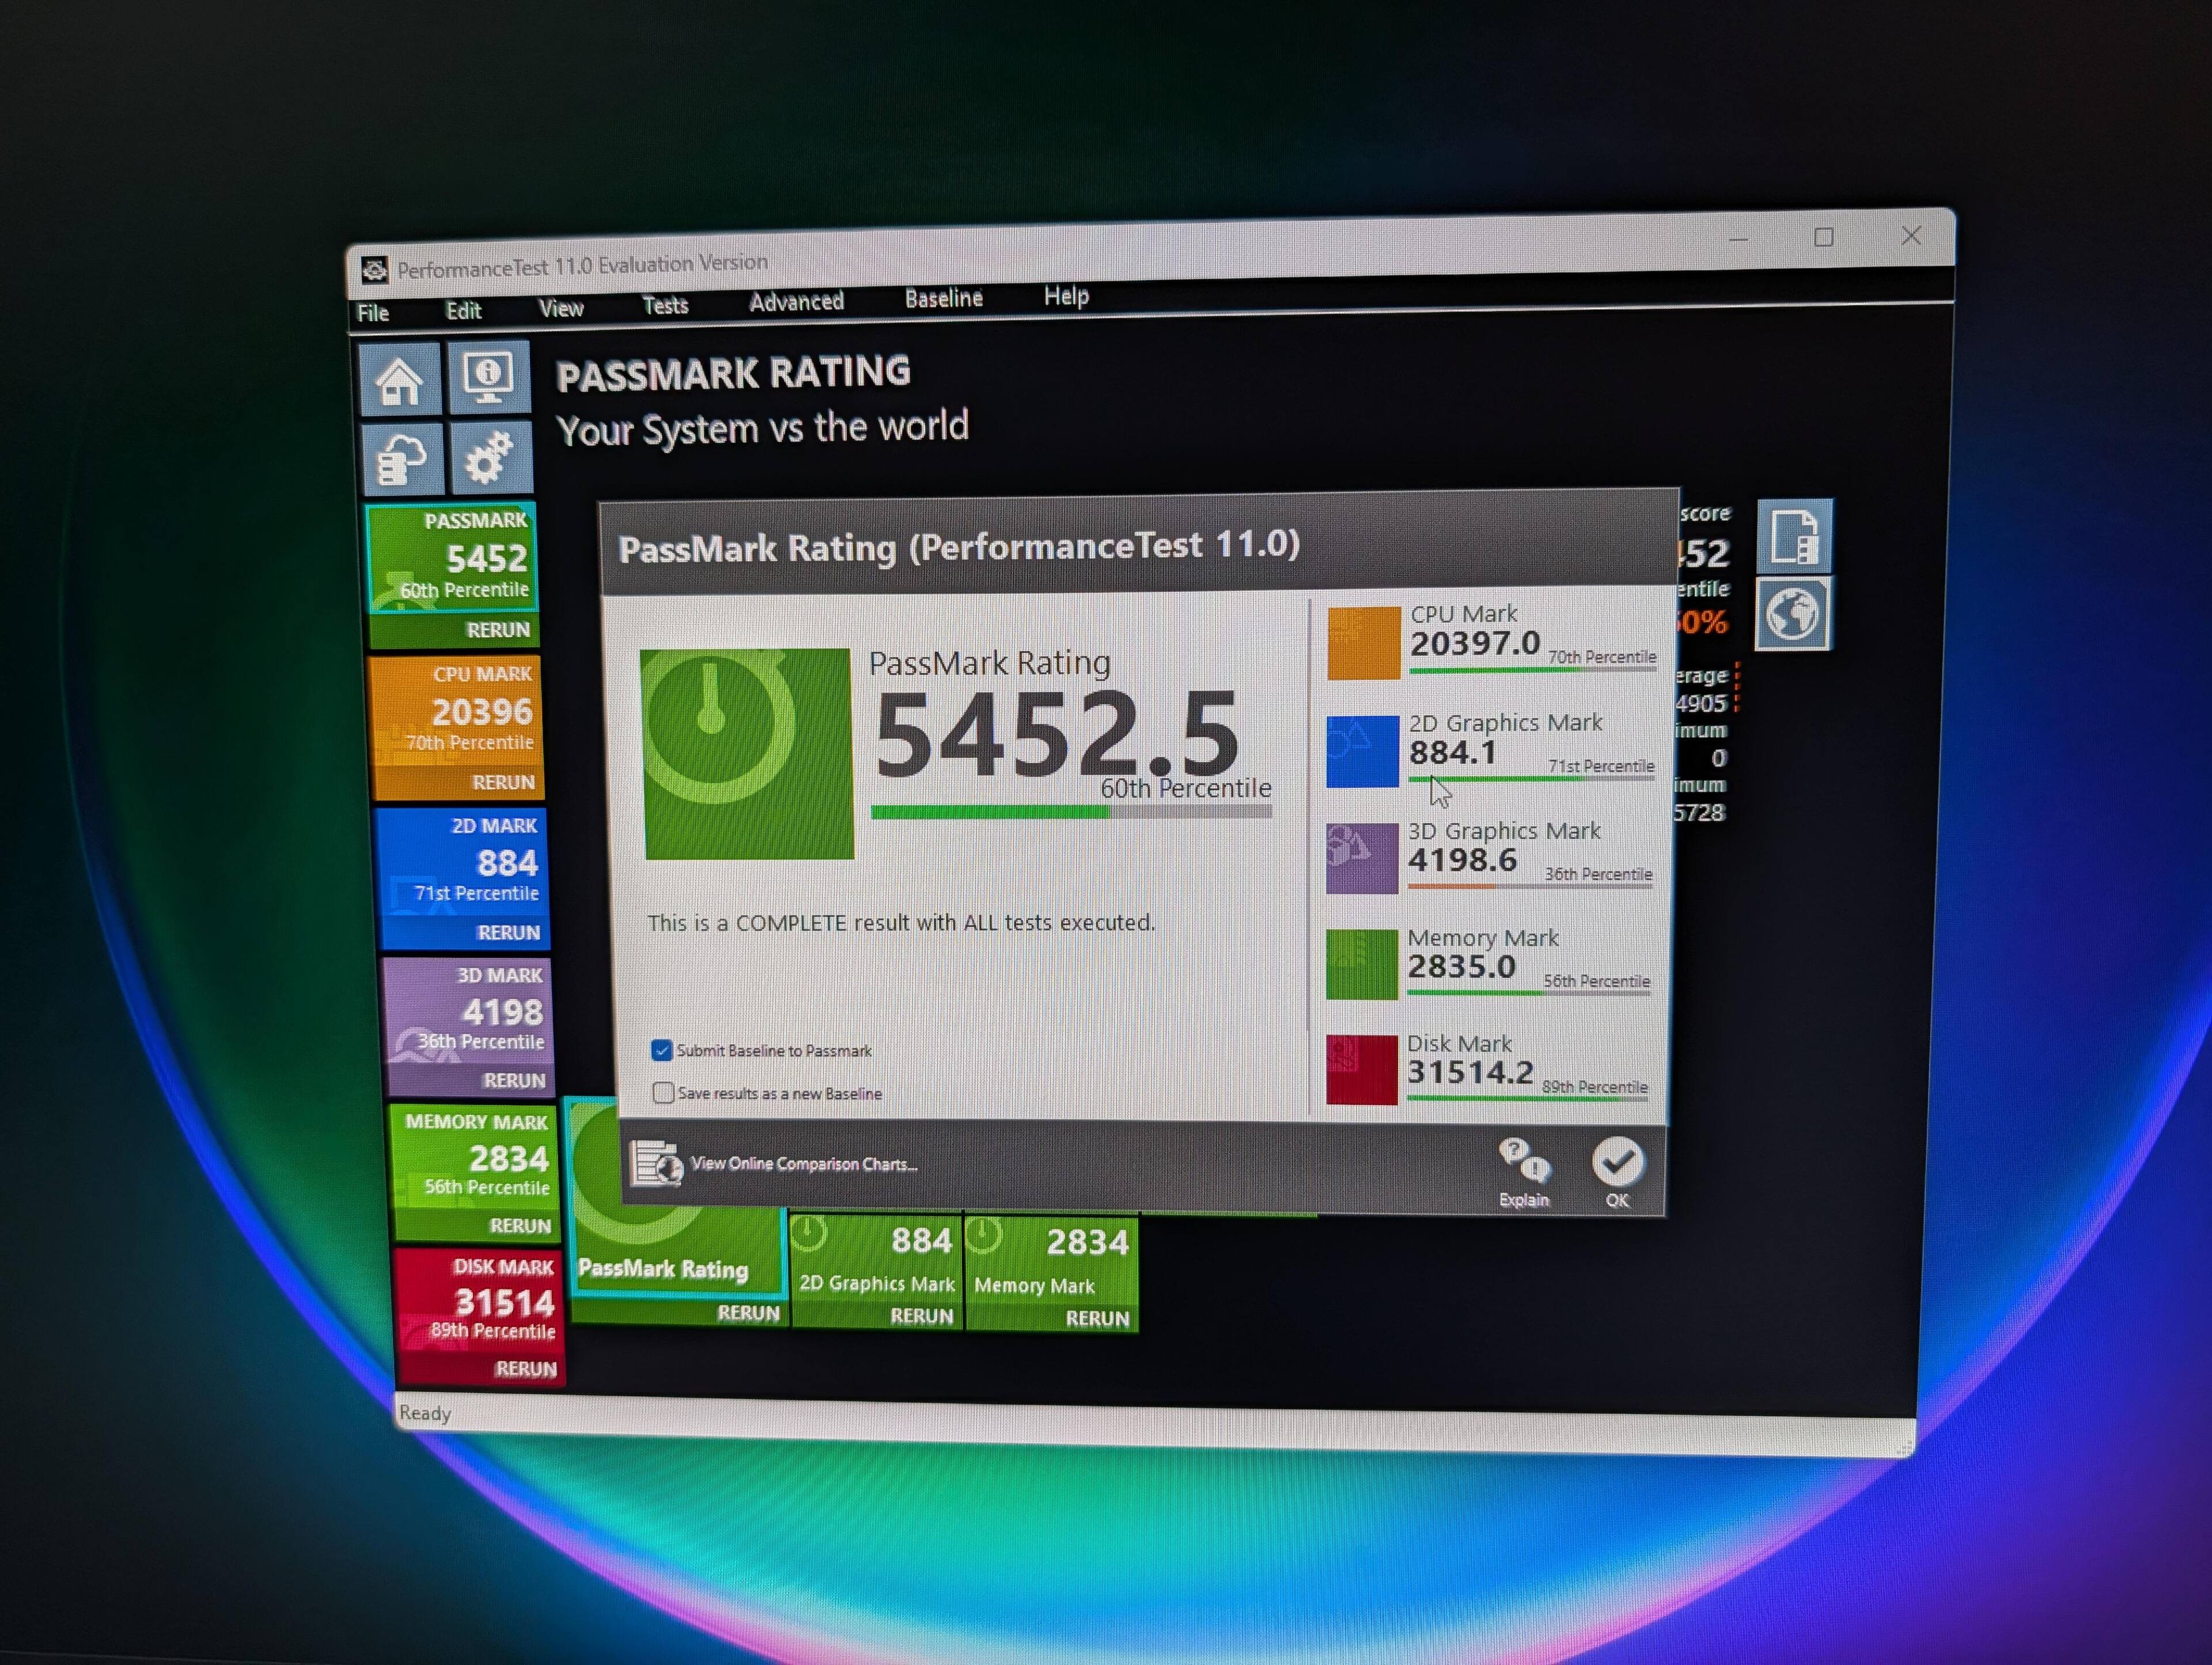This screenshot has height=1665, width=2212.
Task: Click the 3D Graphics Mark percentile bar
Action: 1530,885
